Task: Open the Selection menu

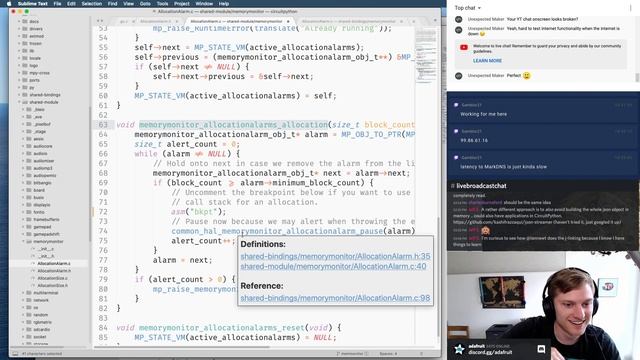Action: 91,3
